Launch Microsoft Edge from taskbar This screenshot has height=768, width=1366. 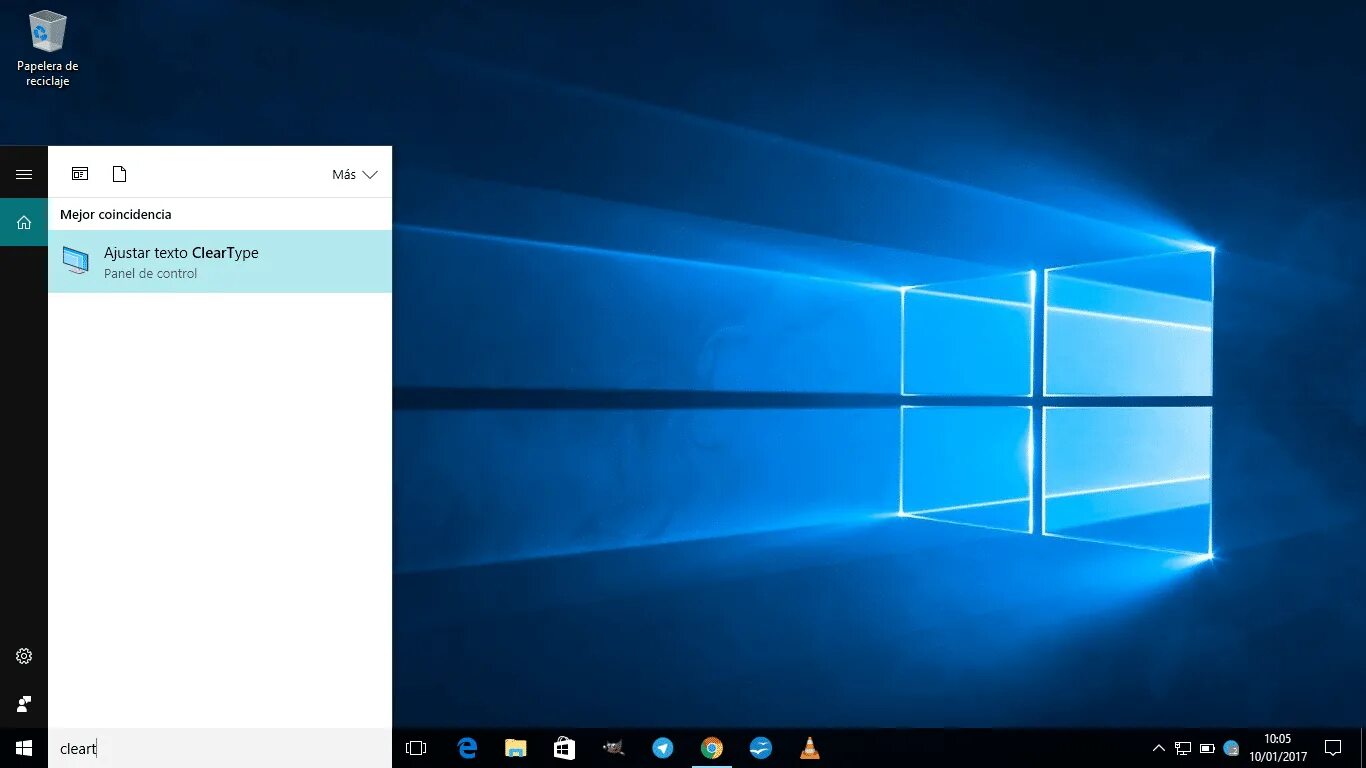467,748
